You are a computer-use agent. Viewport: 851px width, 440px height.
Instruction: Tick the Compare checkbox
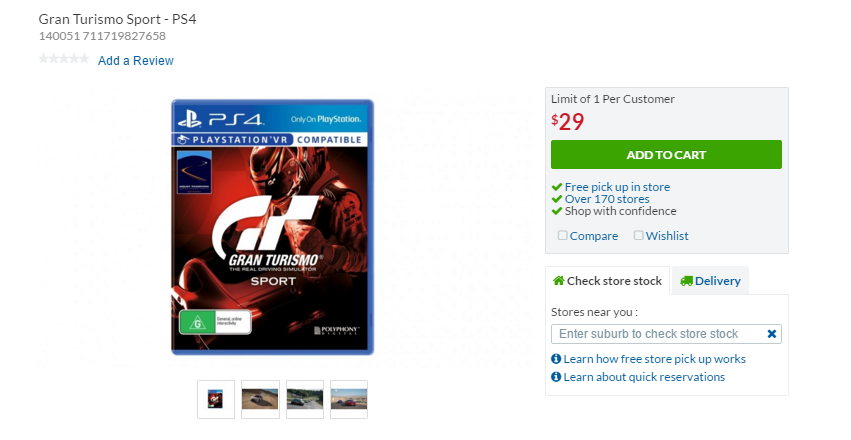pyautogui.click(x=562, y=235)
